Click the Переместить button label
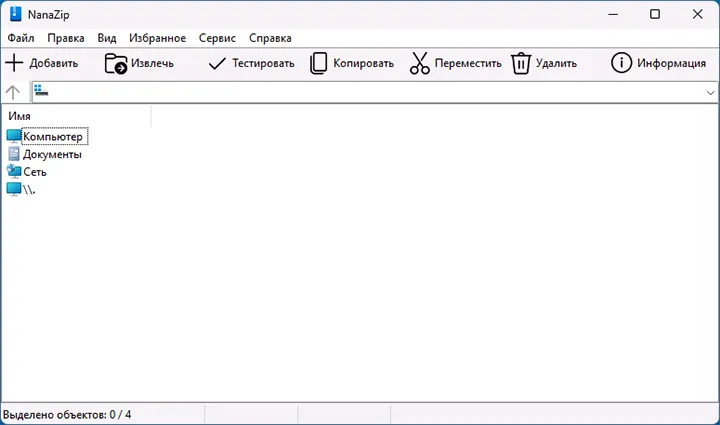 click(x=468, y=63)
